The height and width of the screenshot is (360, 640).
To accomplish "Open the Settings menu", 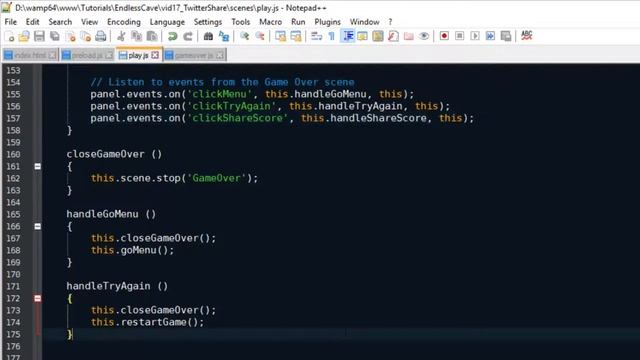I will [208, 22].
